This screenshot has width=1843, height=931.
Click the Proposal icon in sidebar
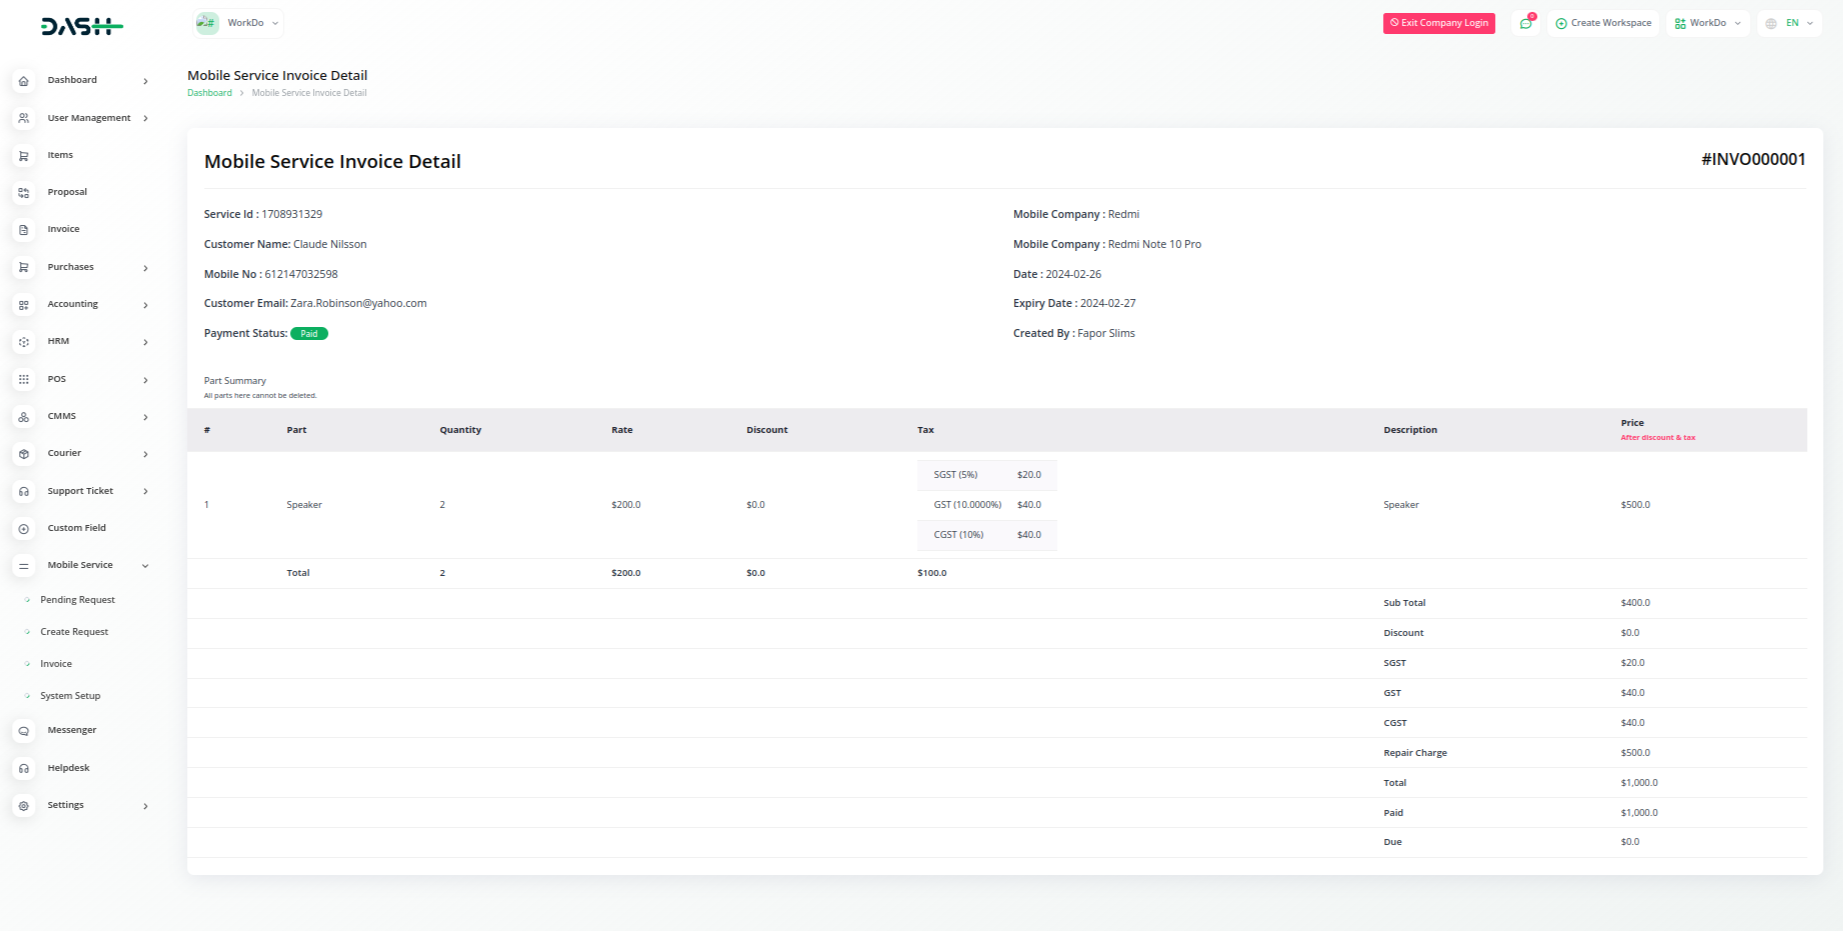click(24, 193)
